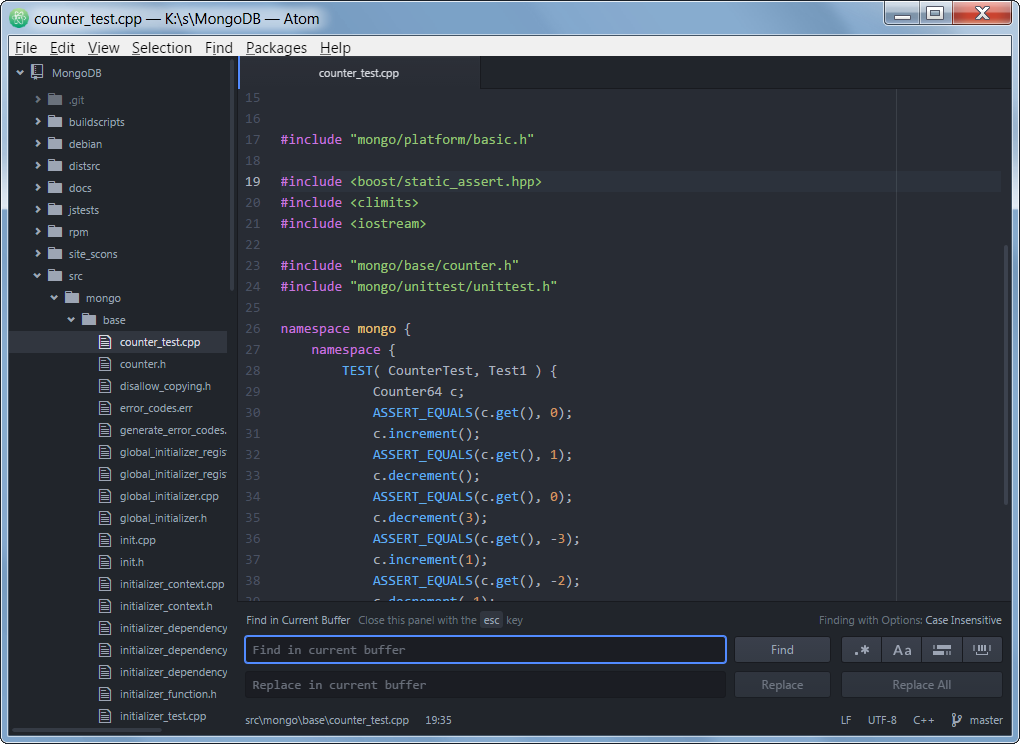The height and width of the screenshot is (744, 1020).
Task: Click the src folder icon
Action: (55, 276)
